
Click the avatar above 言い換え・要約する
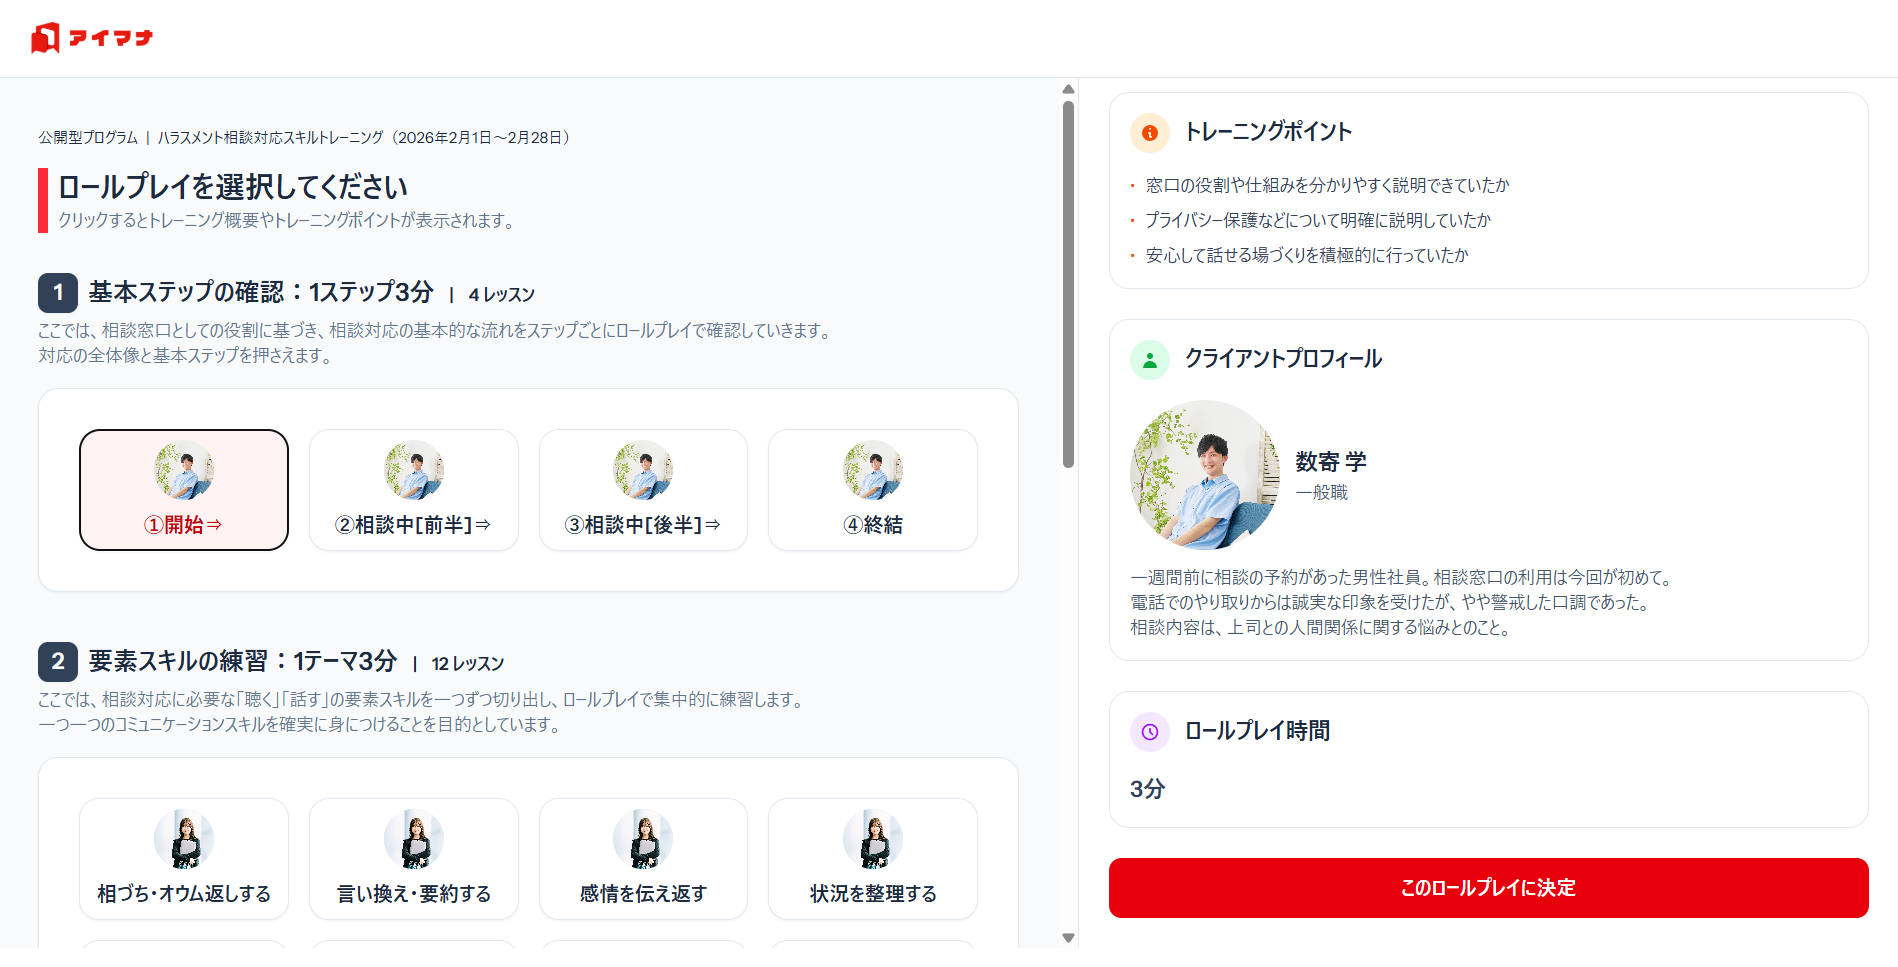coord(414,839)
